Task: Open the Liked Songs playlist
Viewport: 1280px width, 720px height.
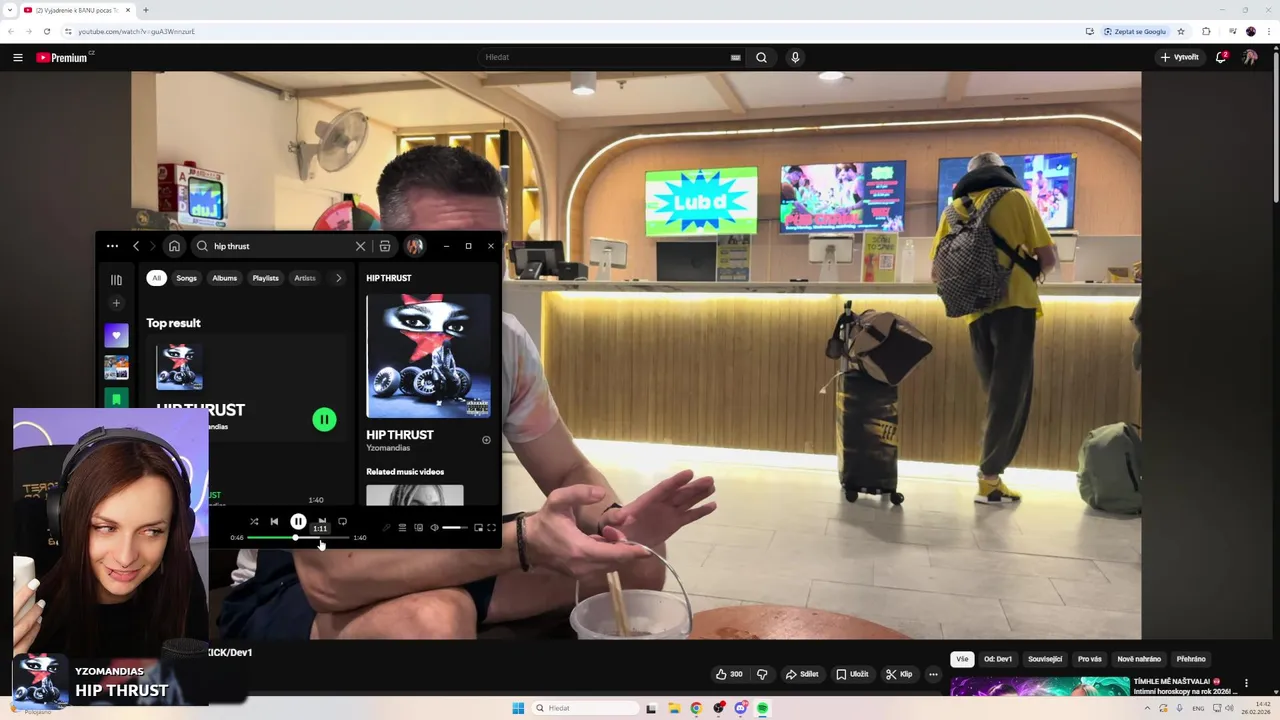Action: (x=116, y=336)
